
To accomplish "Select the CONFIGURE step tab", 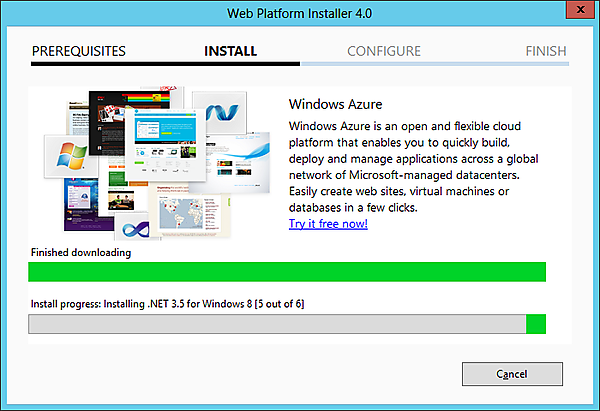I will pyautogui.click(x=384, y=51).
